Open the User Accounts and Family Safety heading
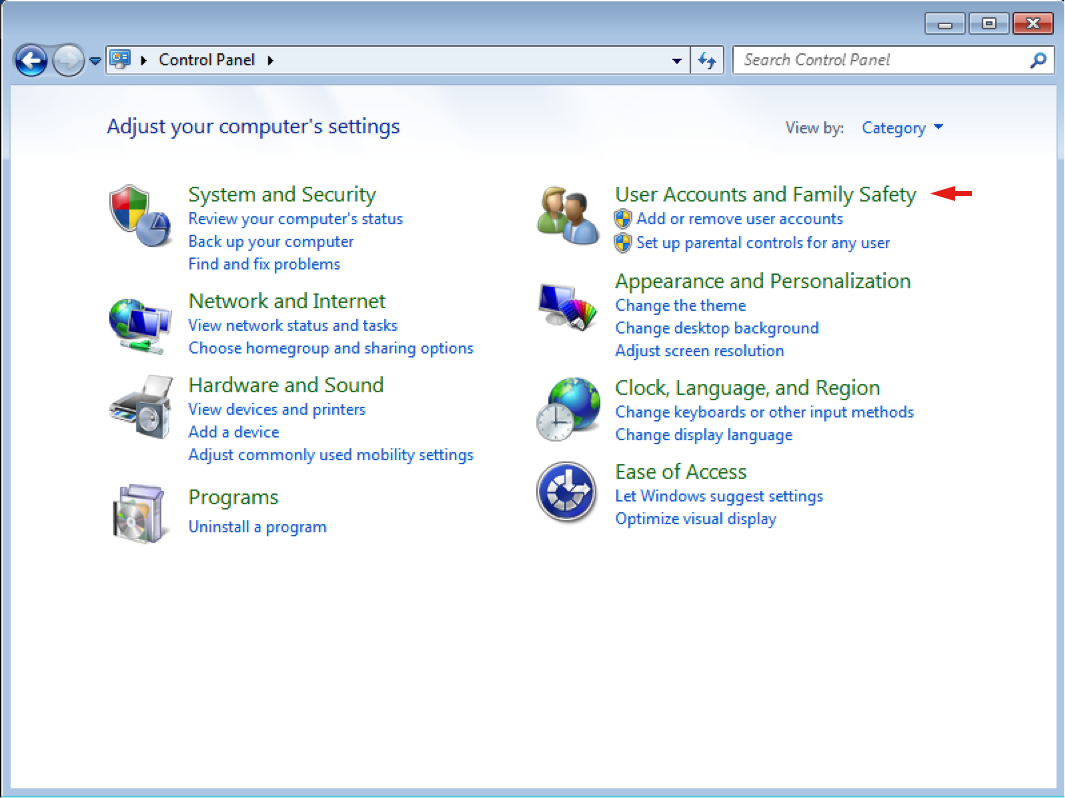The image size is (1065, 798). coord(765,195)
